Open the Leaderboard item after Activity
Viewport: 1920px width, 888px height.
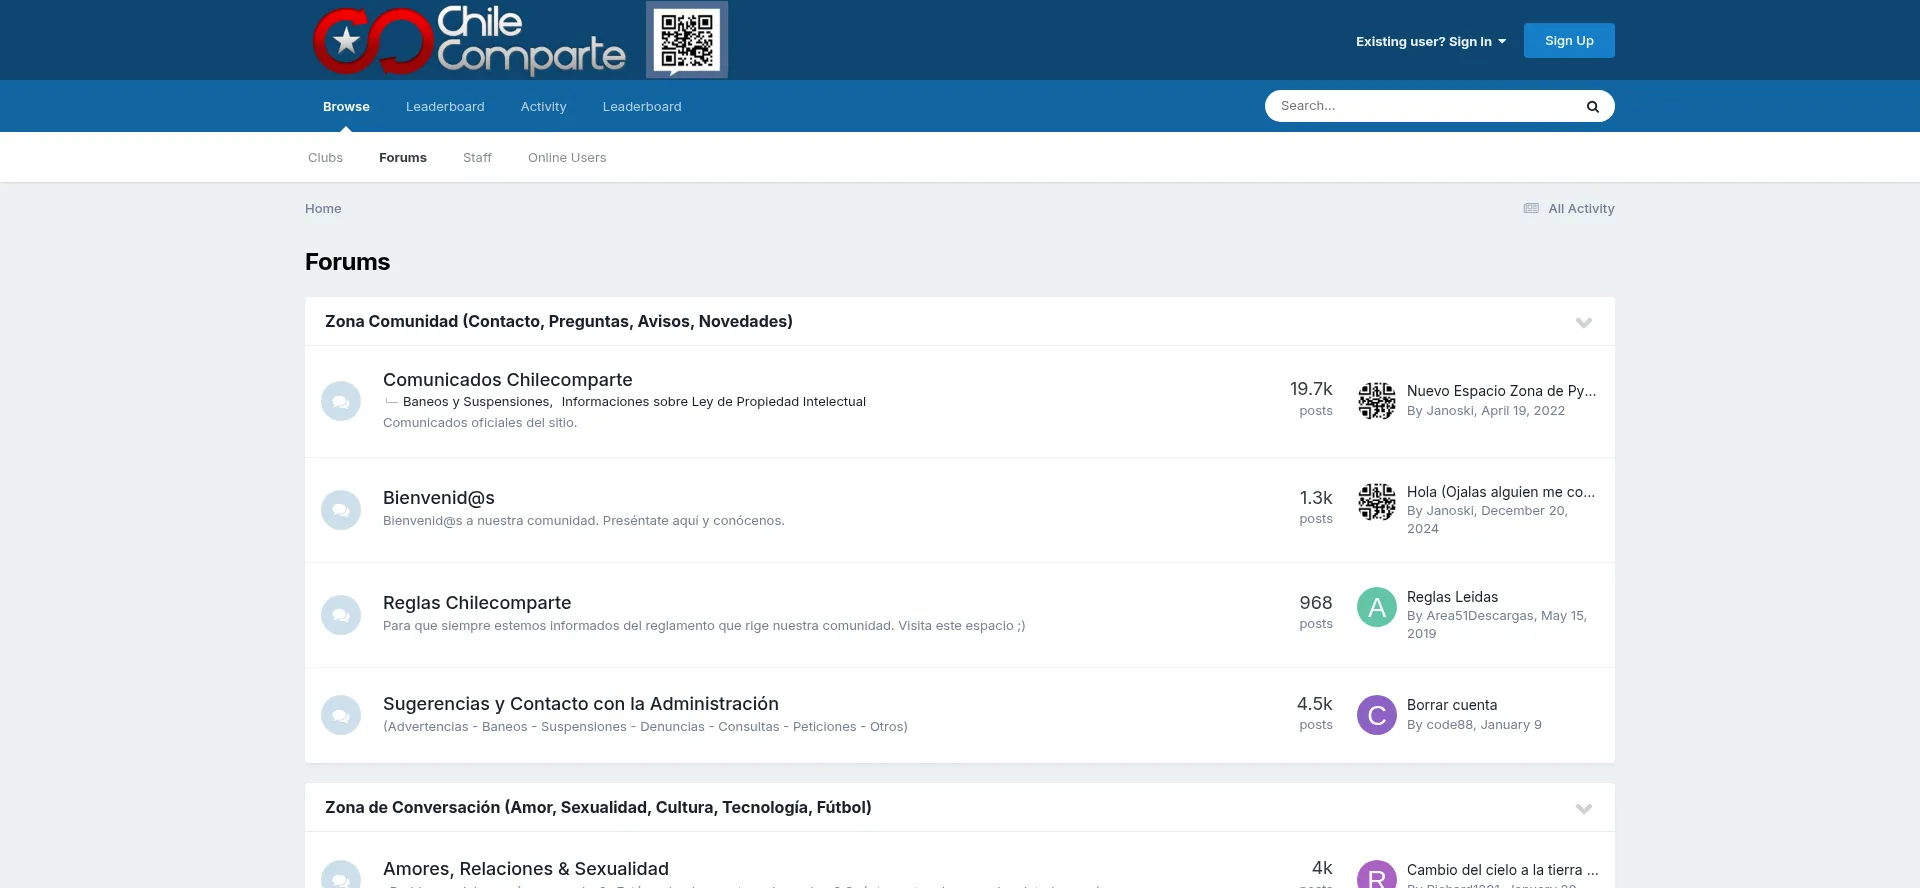(642, 107)
